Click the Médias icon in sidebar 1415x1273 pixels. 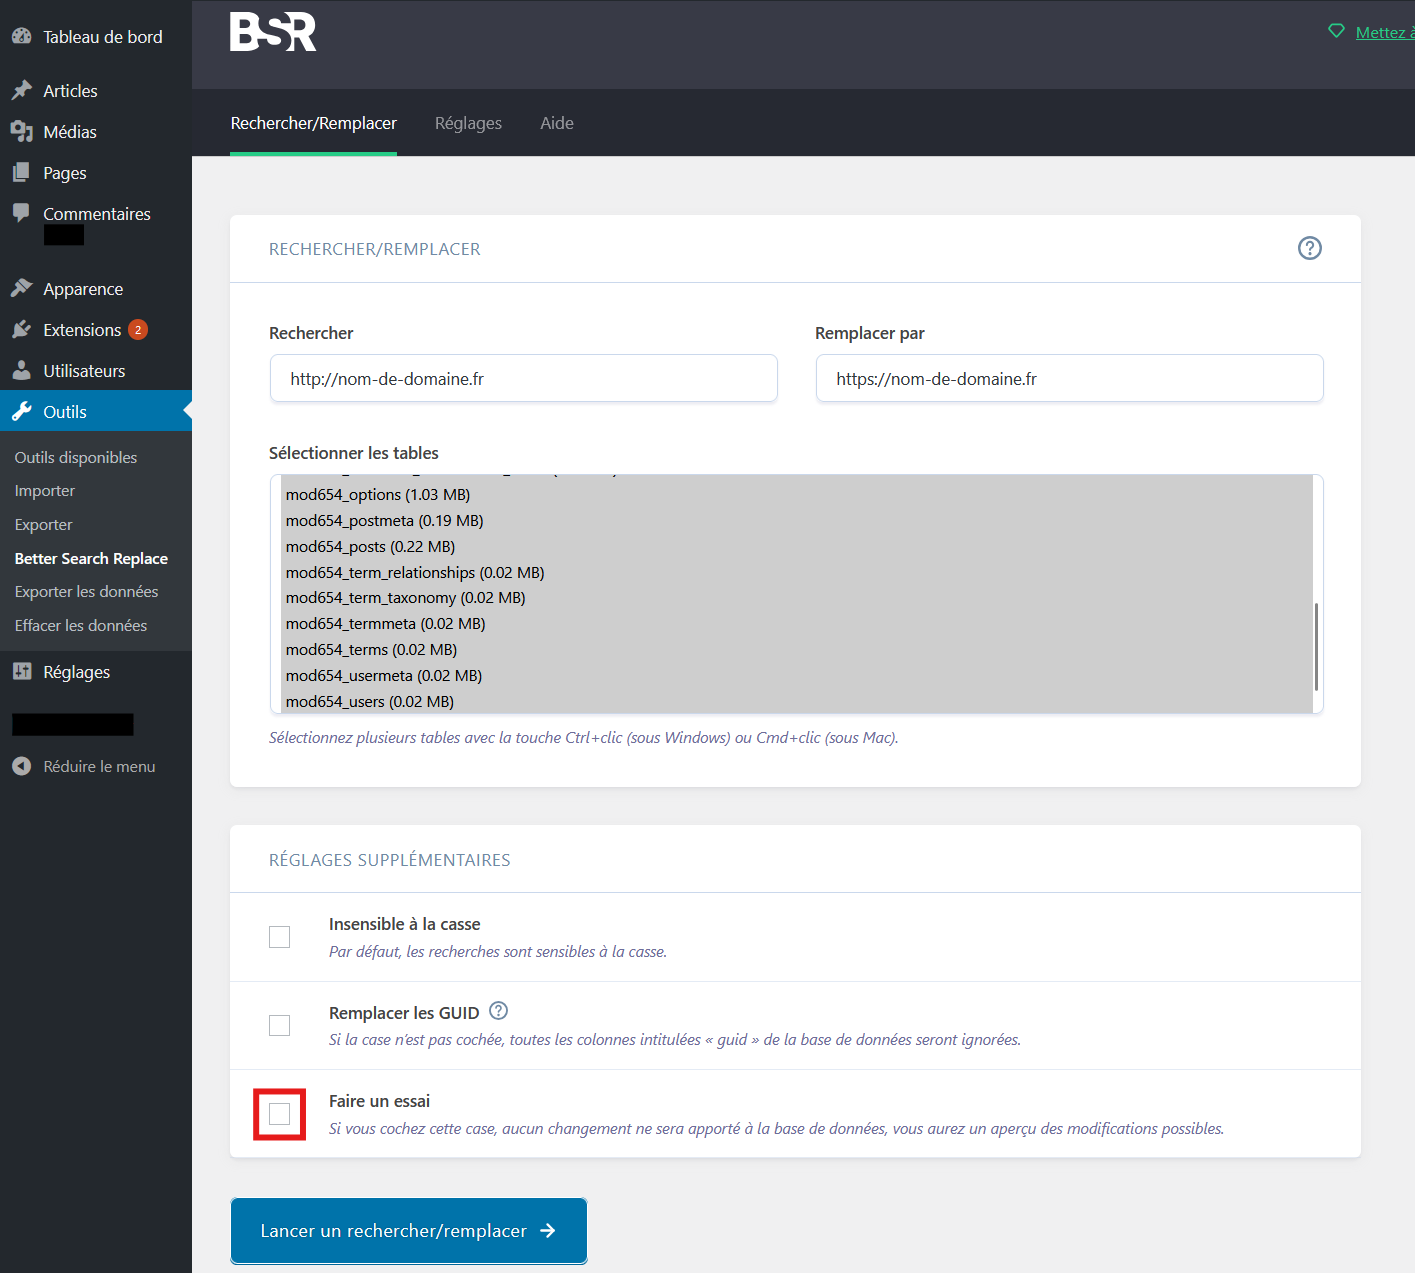click(21, 131)
